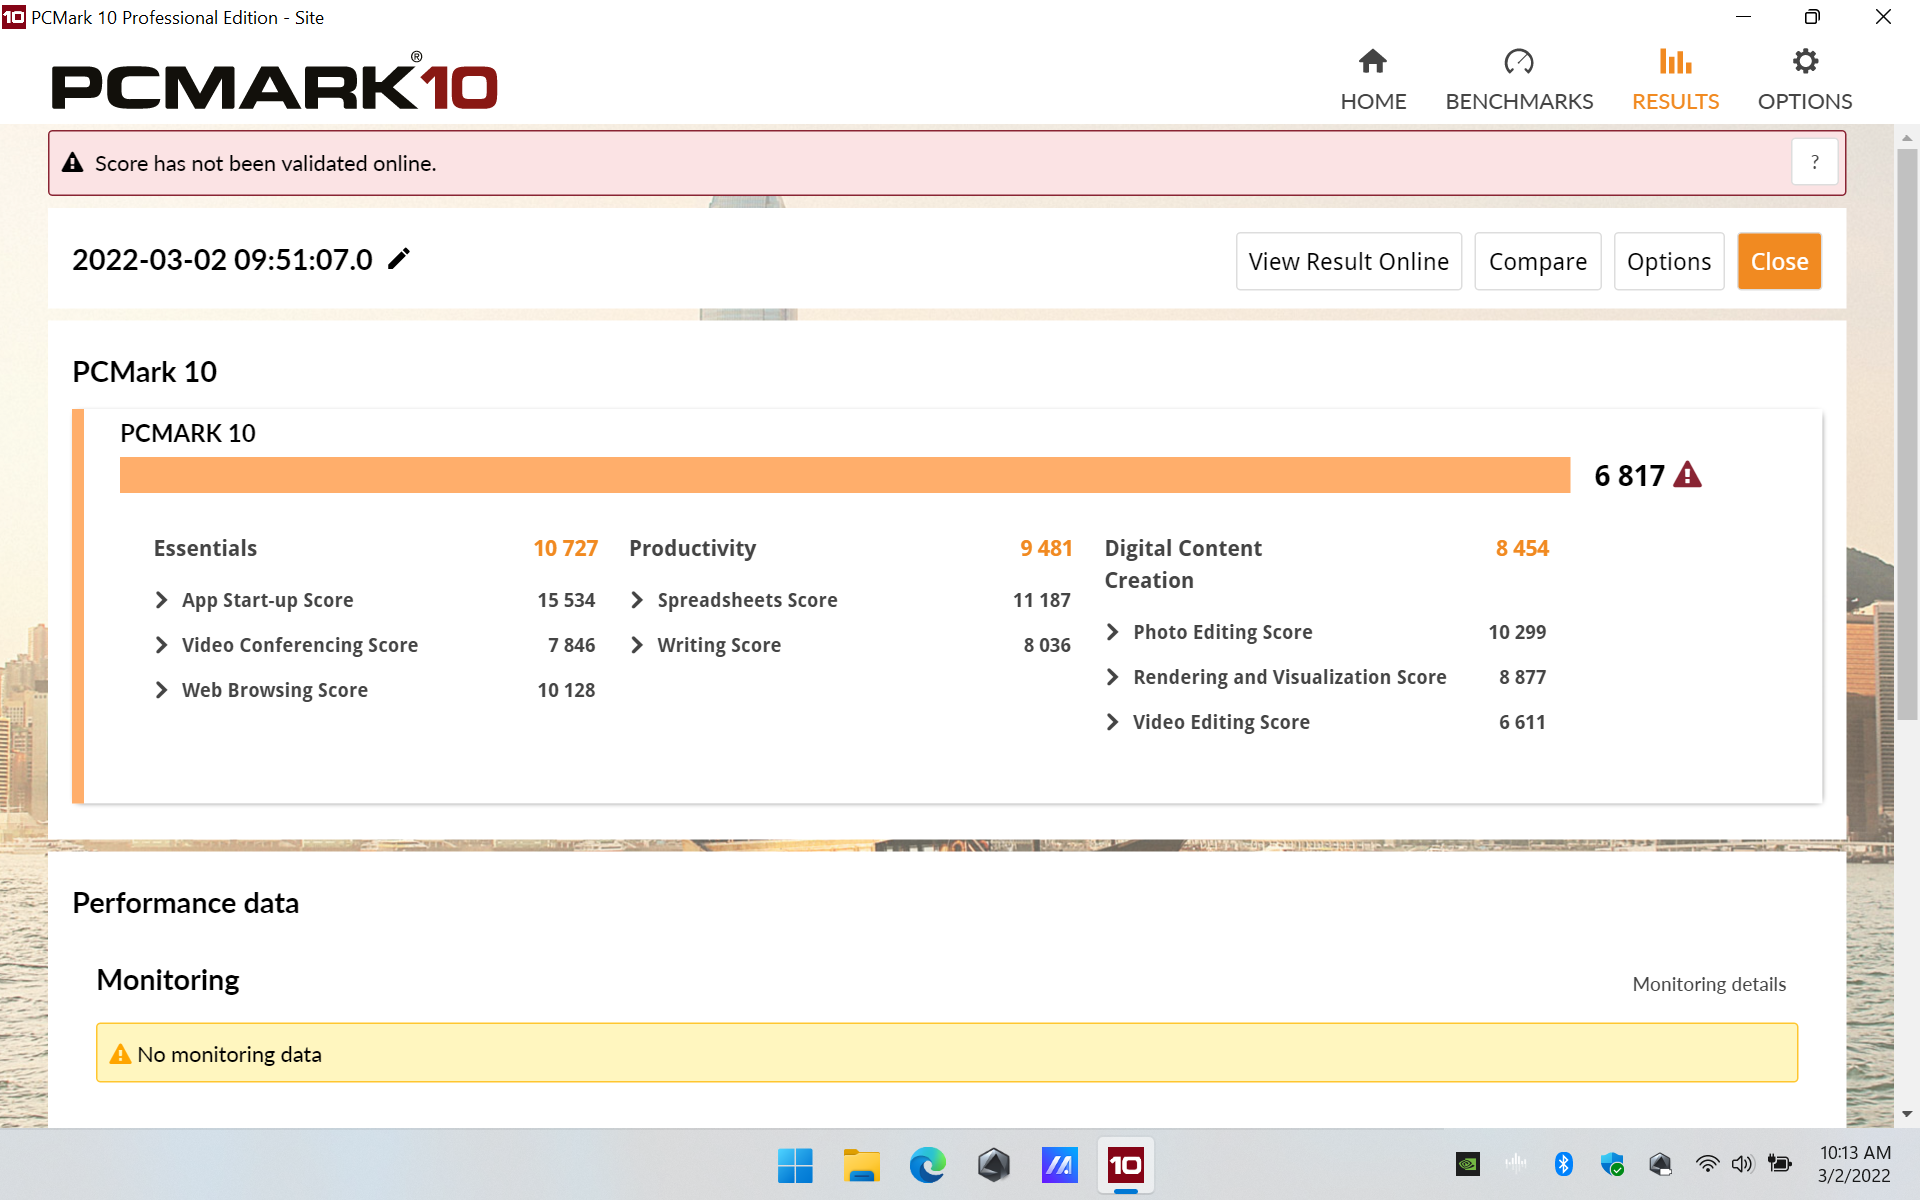The image size is (1920, 1200).
Task: Click the Essentials score 10 727
Action: [x=565, y=548]
